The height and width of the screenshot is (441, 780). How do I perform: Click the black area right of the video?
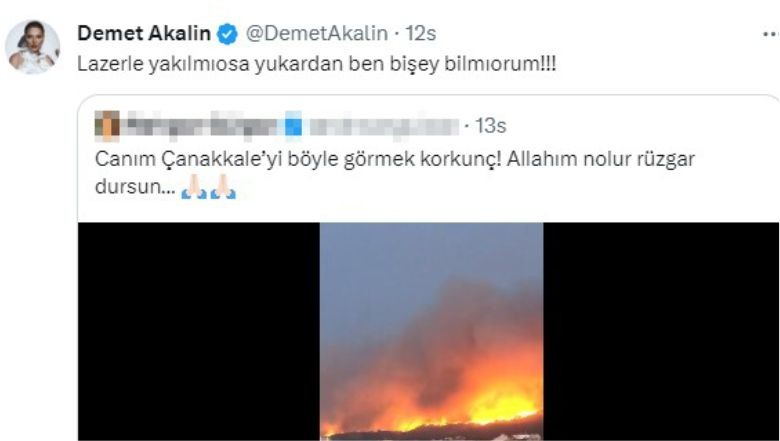(x=661, y=331)
